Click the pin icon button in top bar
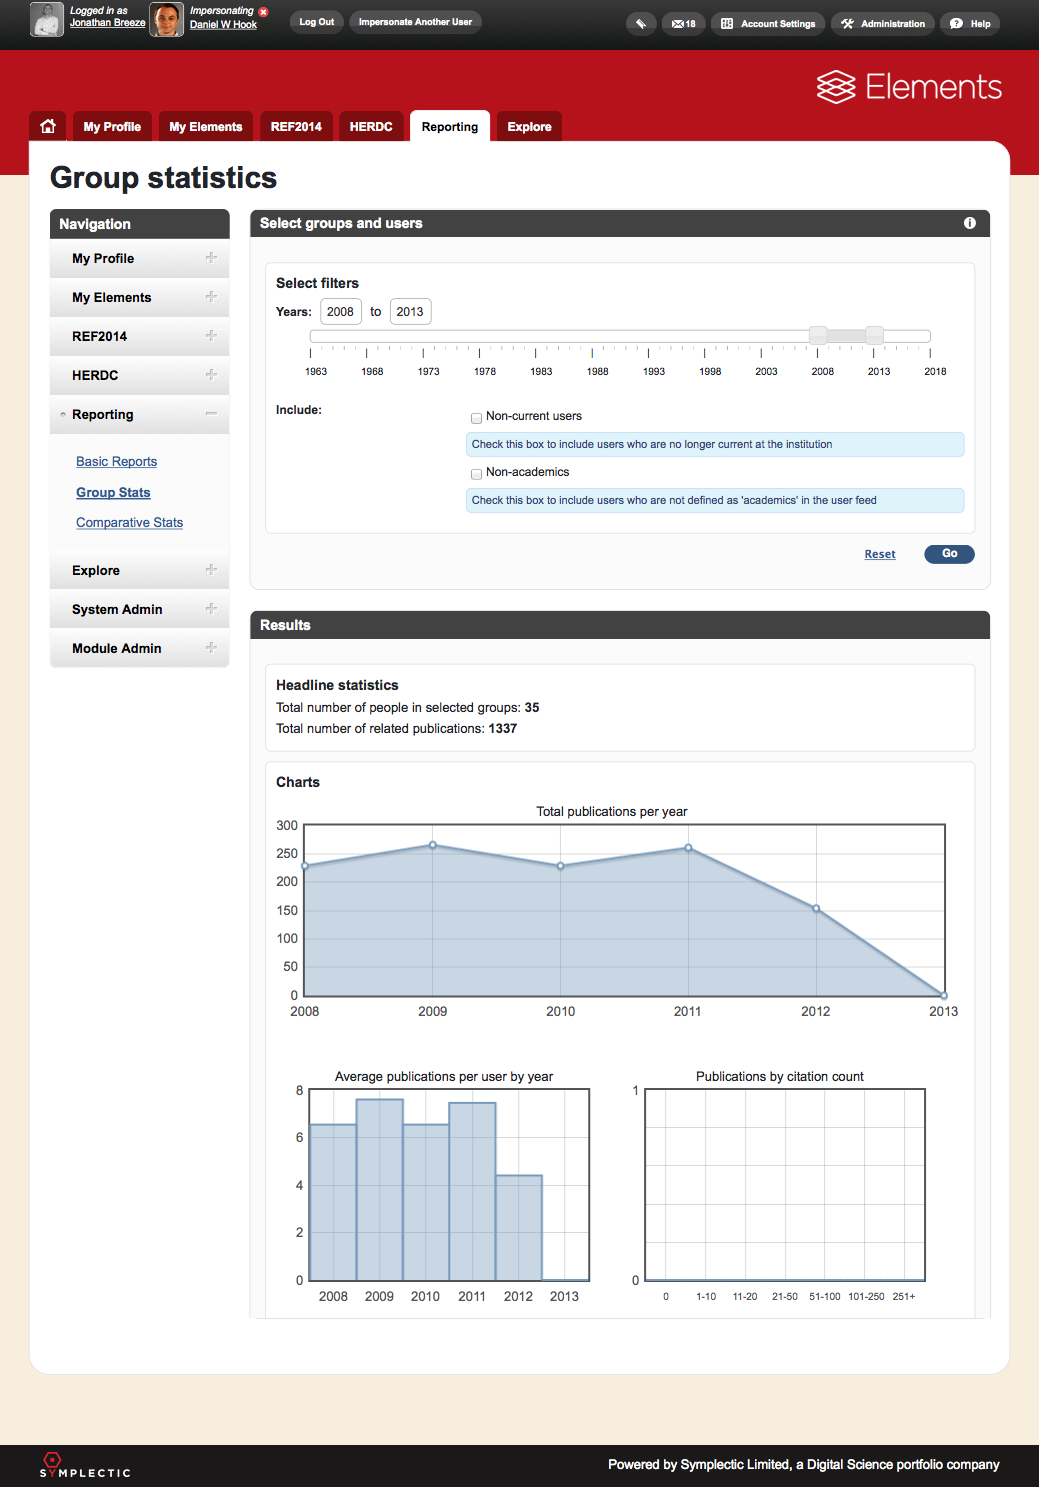This screenshot has width=1039, height=1487. (641, 24)
